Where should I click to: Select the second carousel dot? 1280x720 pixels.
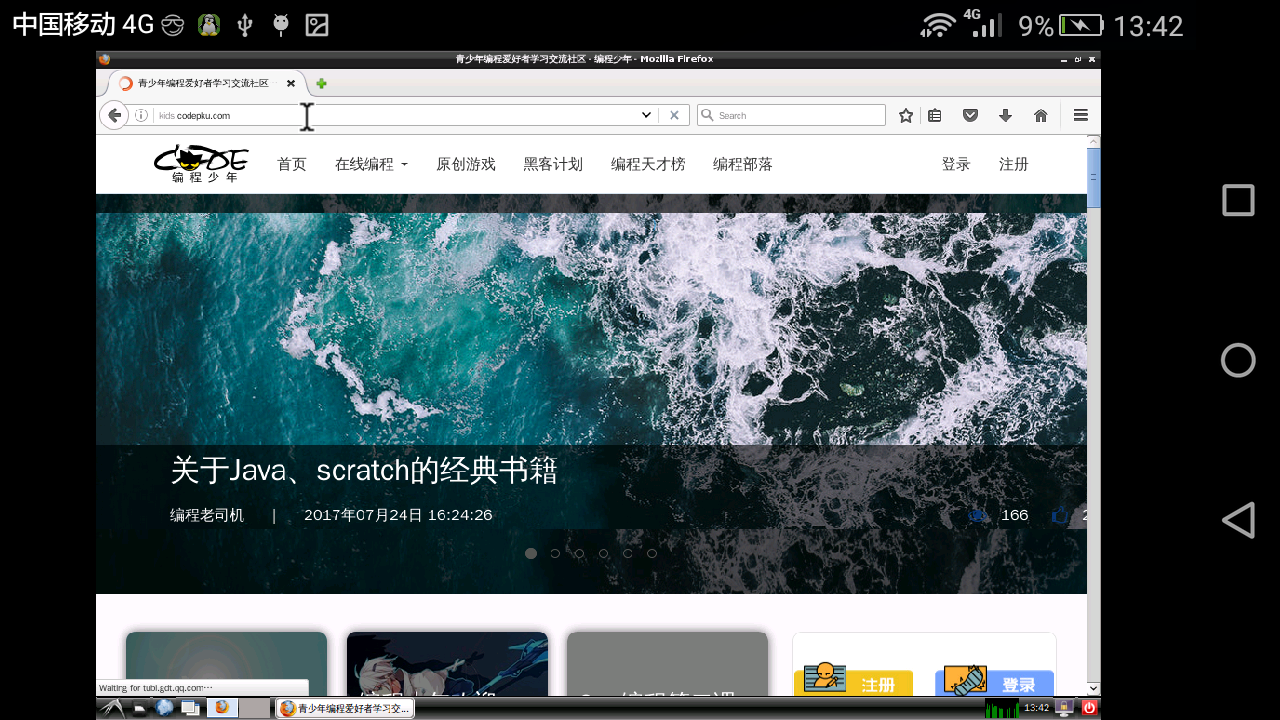(555, 553)
